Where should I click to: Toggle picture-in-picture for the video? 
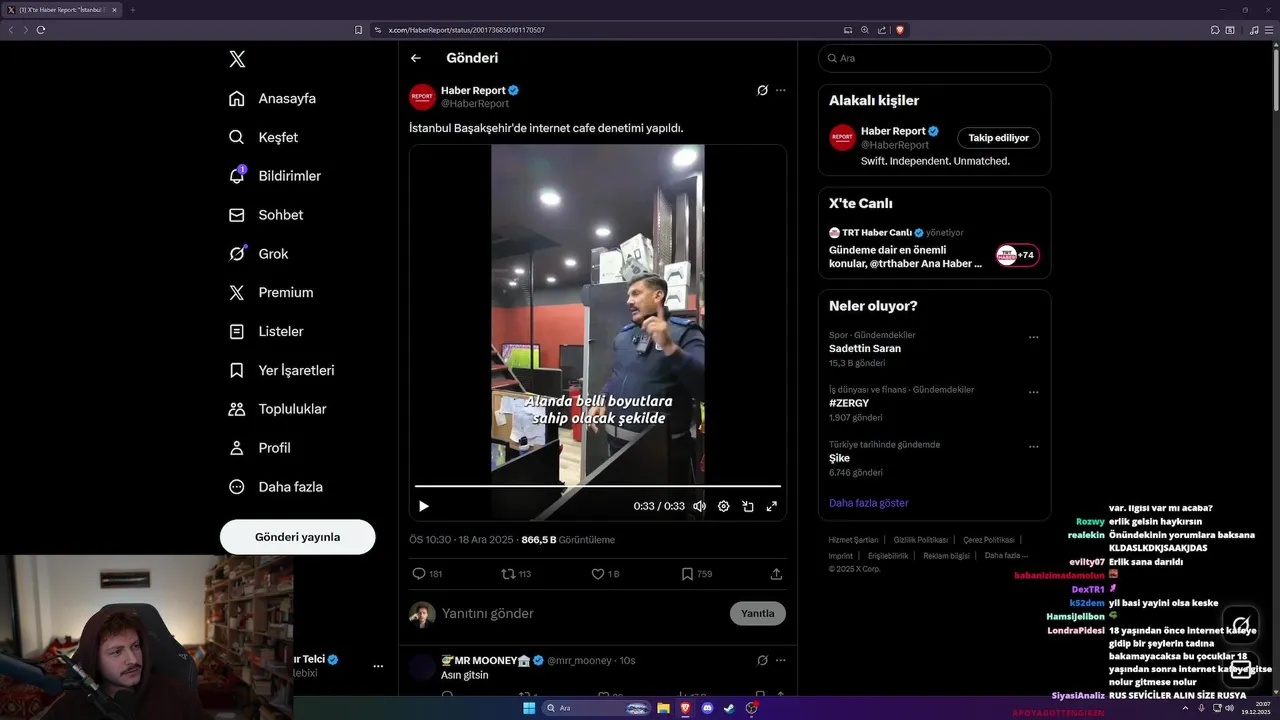(747, 506)
